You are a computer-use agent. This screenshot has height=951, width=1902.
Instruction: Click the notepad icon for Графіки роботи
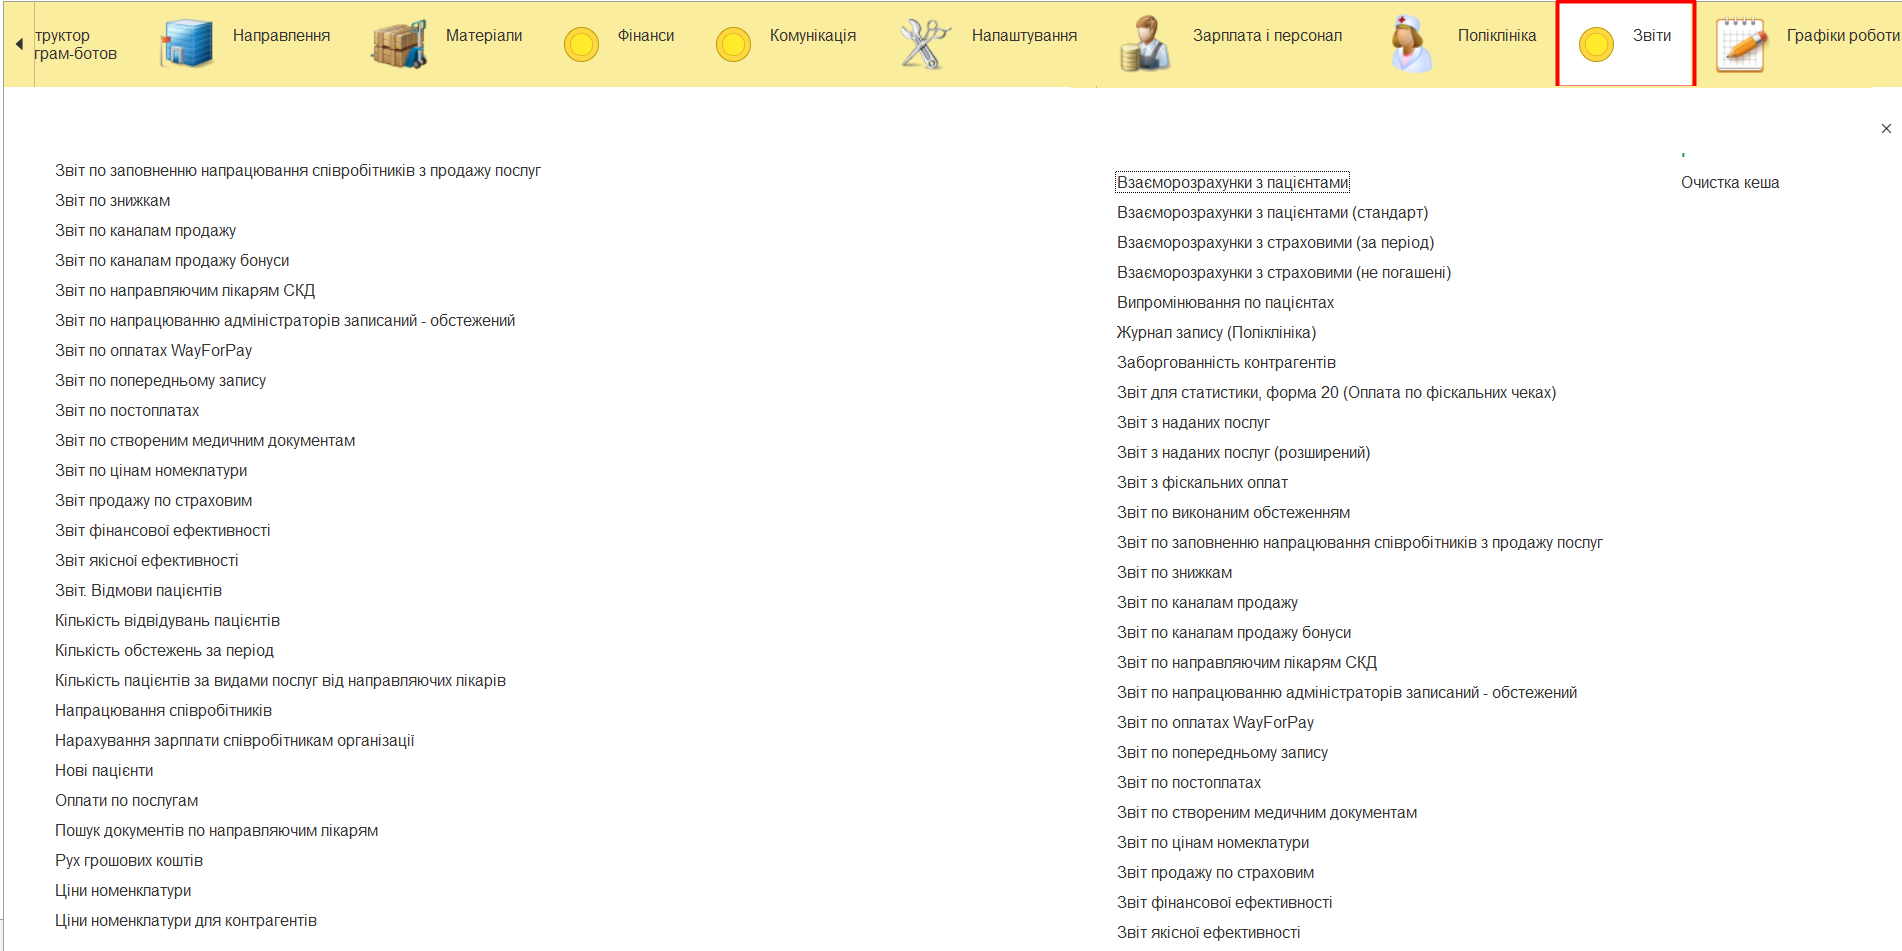pos(1740,44)
